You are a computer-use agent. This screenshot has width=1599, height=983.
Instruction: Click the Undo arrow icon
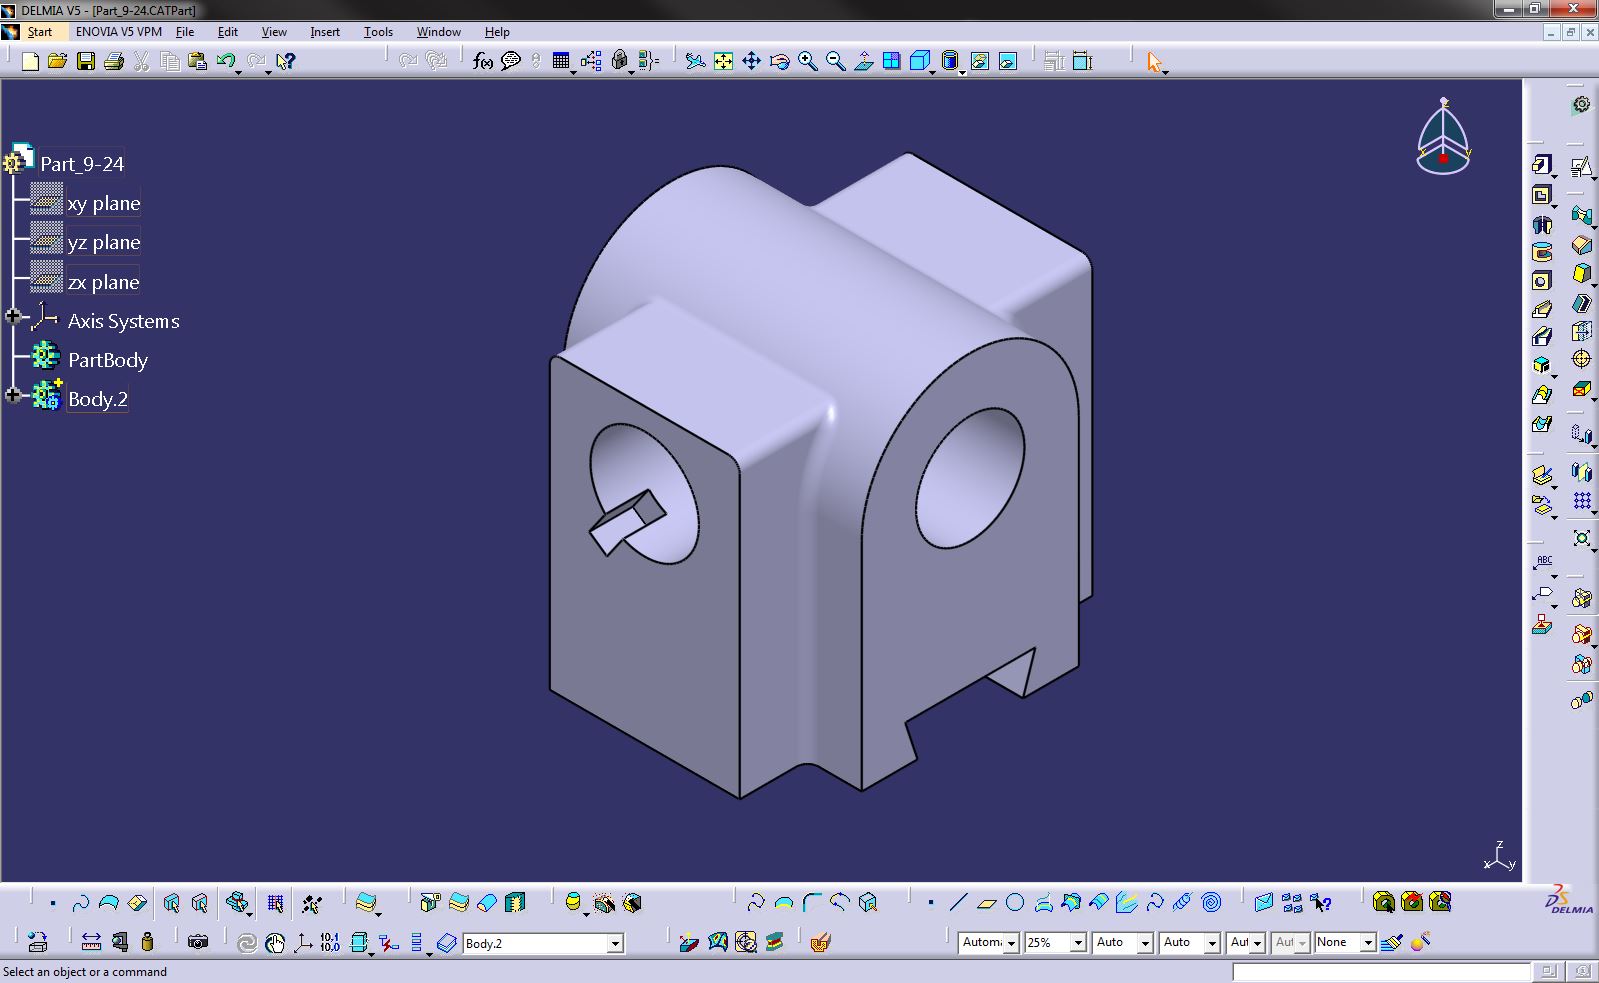click(226, 62)
